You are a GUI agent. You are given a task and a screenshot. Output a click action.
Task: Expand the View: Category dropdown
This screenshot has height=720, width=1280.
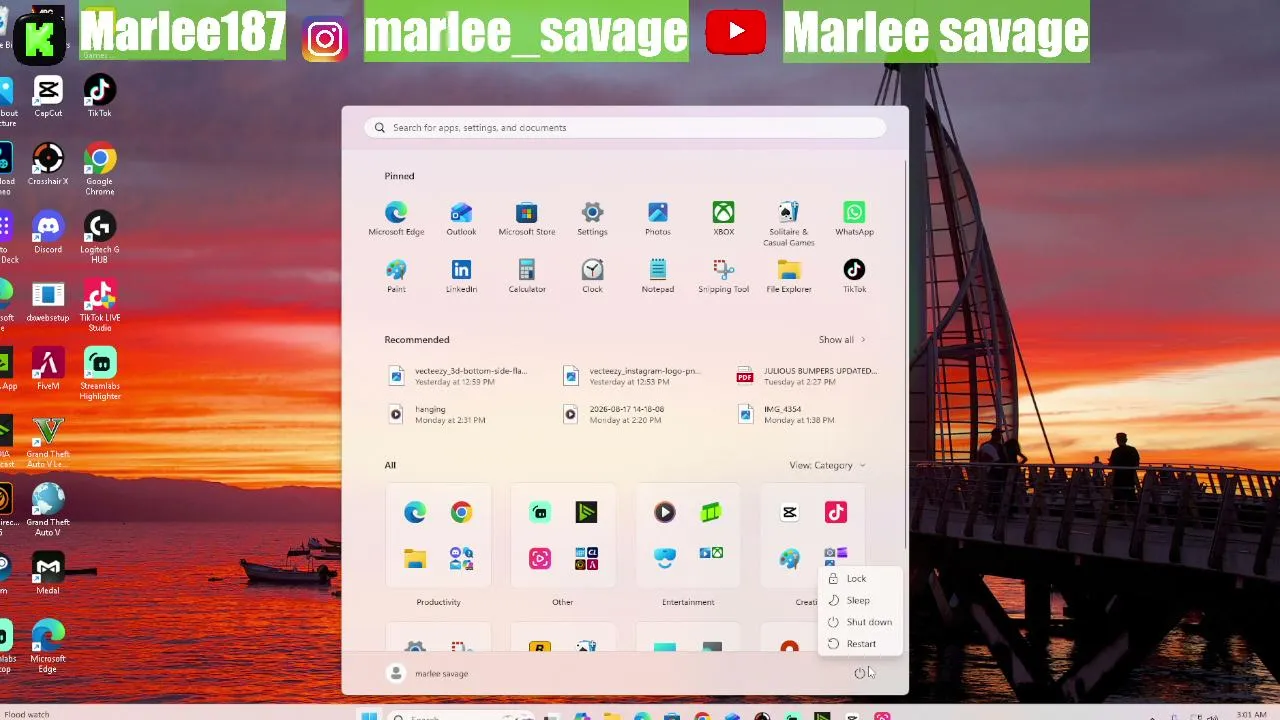(827, 465)
